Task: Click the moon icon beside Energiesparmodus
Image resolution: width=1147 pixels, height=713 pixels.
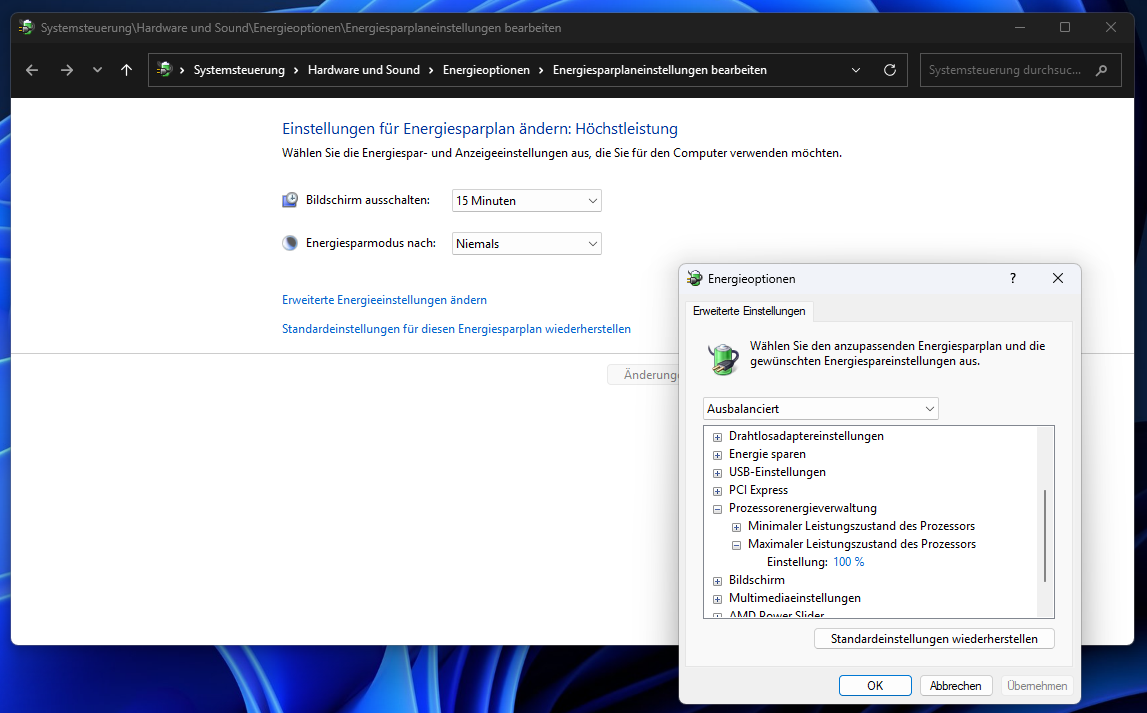Action: [x=290, y=243]
